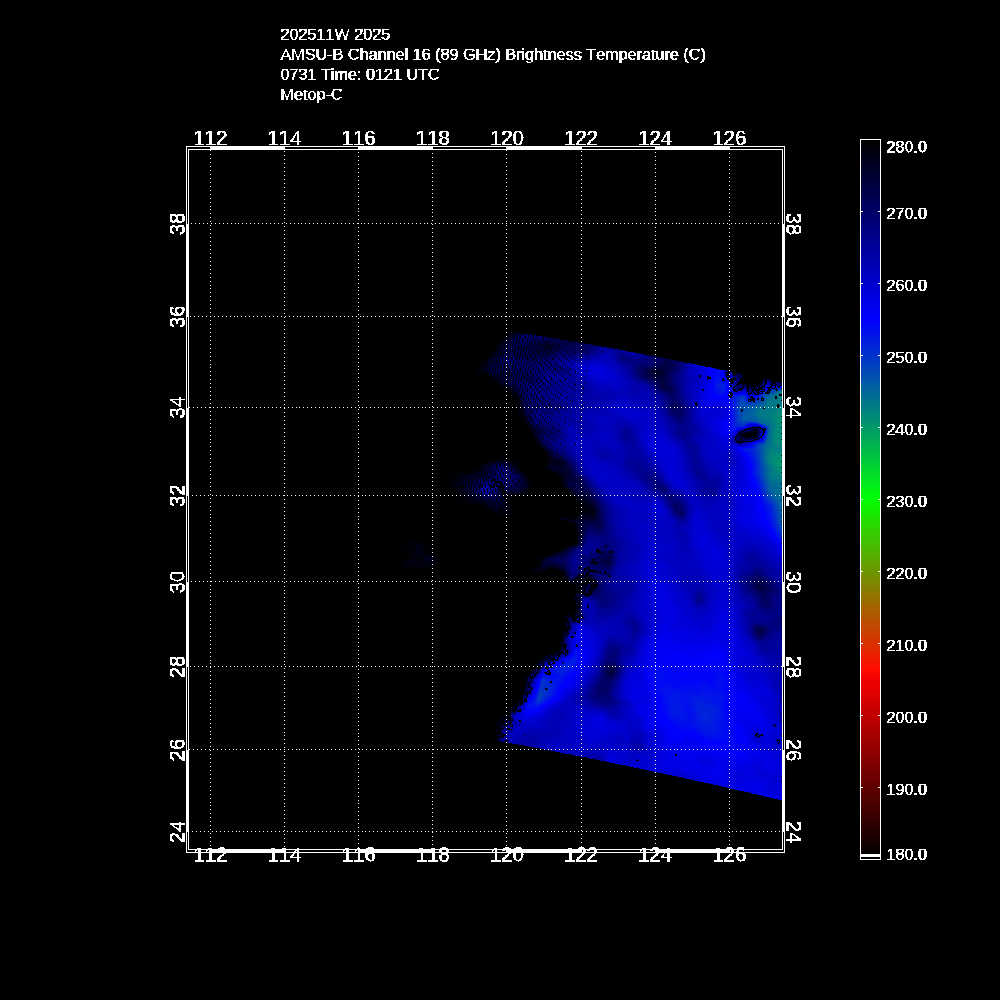
Task: Click the color scale value "250.0"
Action: (906, 358)
